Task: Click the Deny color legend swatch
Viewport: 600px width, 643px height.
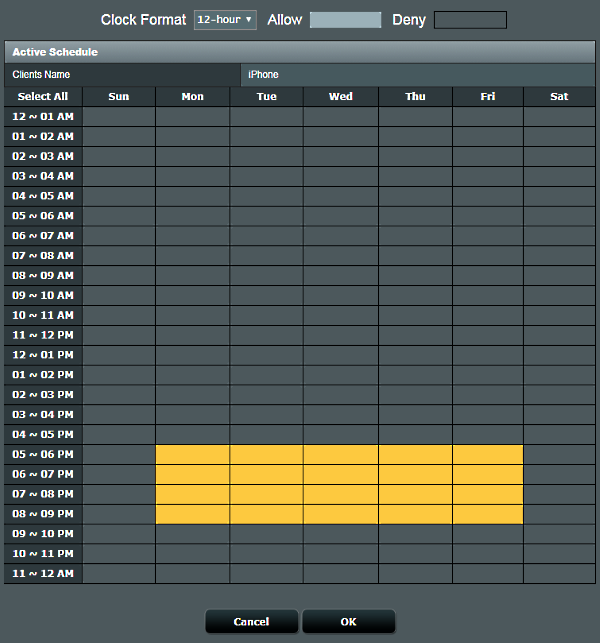Action: (x=470, y=20)
